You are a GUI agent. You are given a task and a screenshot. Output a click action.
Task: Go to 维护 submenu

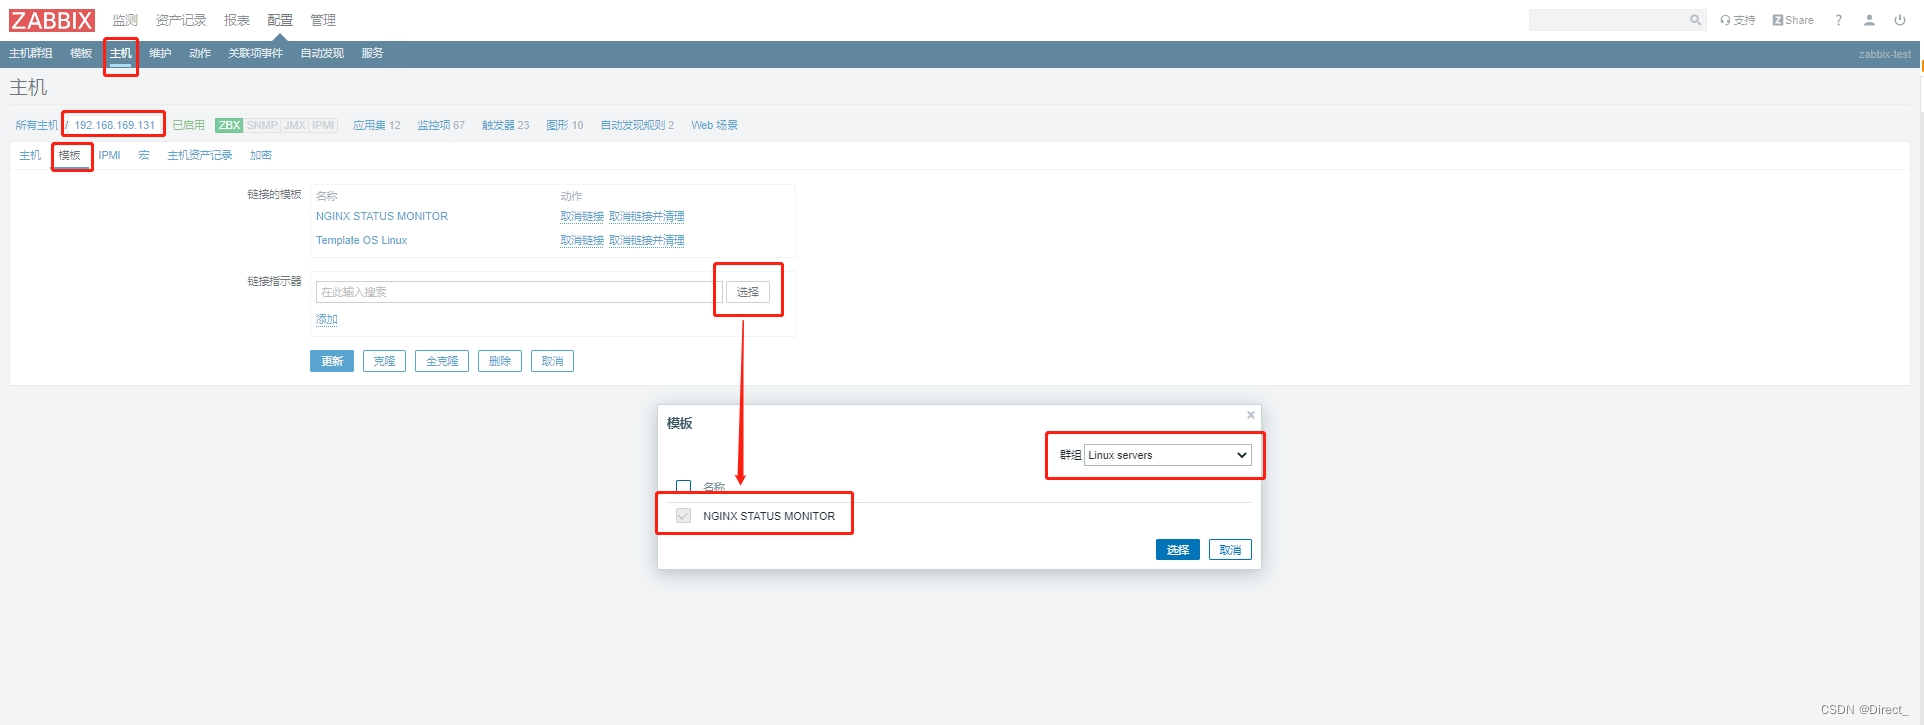(160, 53)
